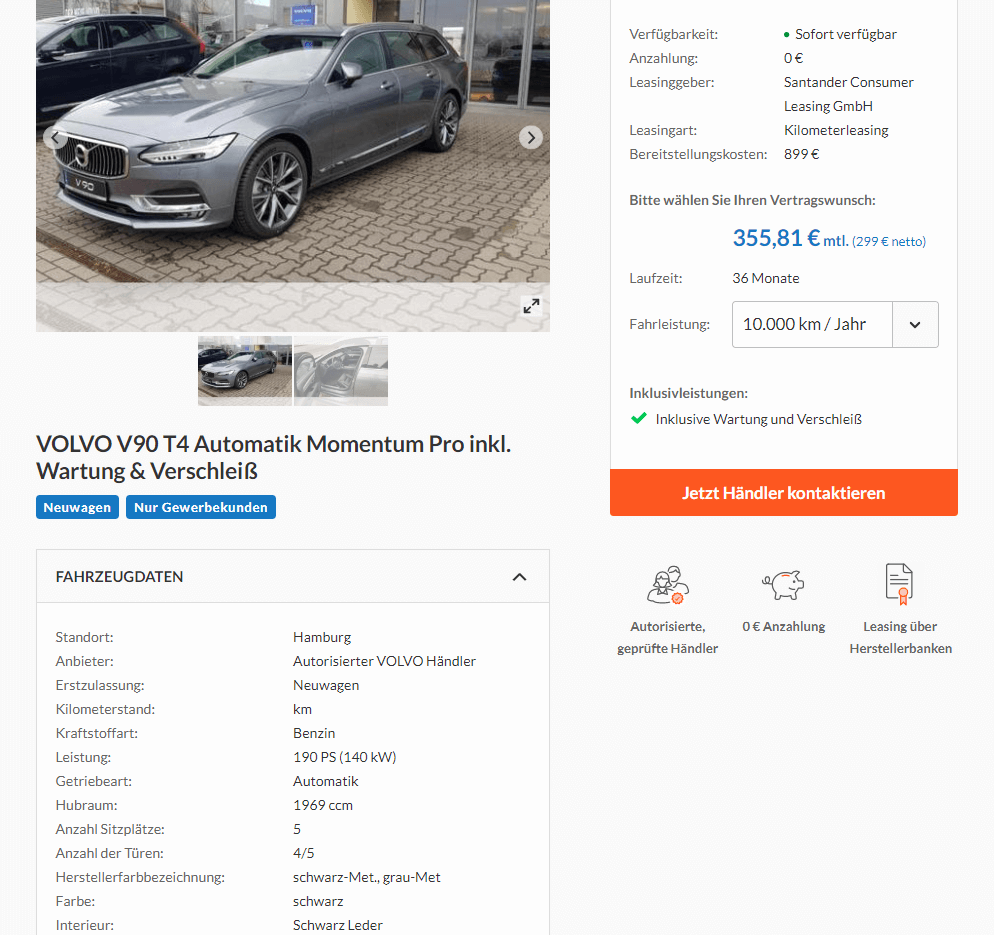This screenshot has width=994, height=935.
Task: Click the certificate document icon
Action: coord(900,584)
